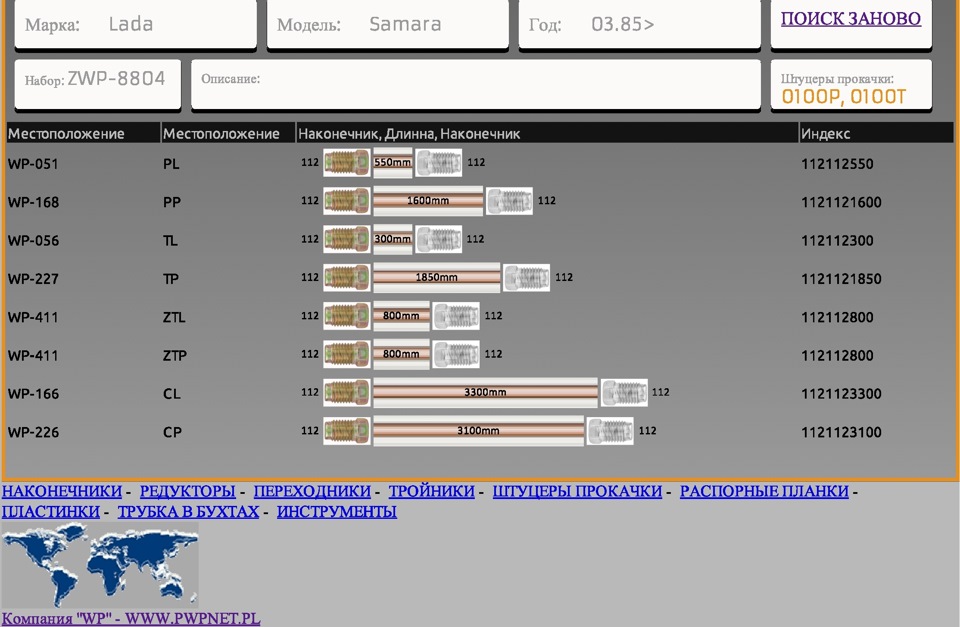Click the ПОИСК ЗАНОВО link
960x627 pixels.
(x=851, y=19)
